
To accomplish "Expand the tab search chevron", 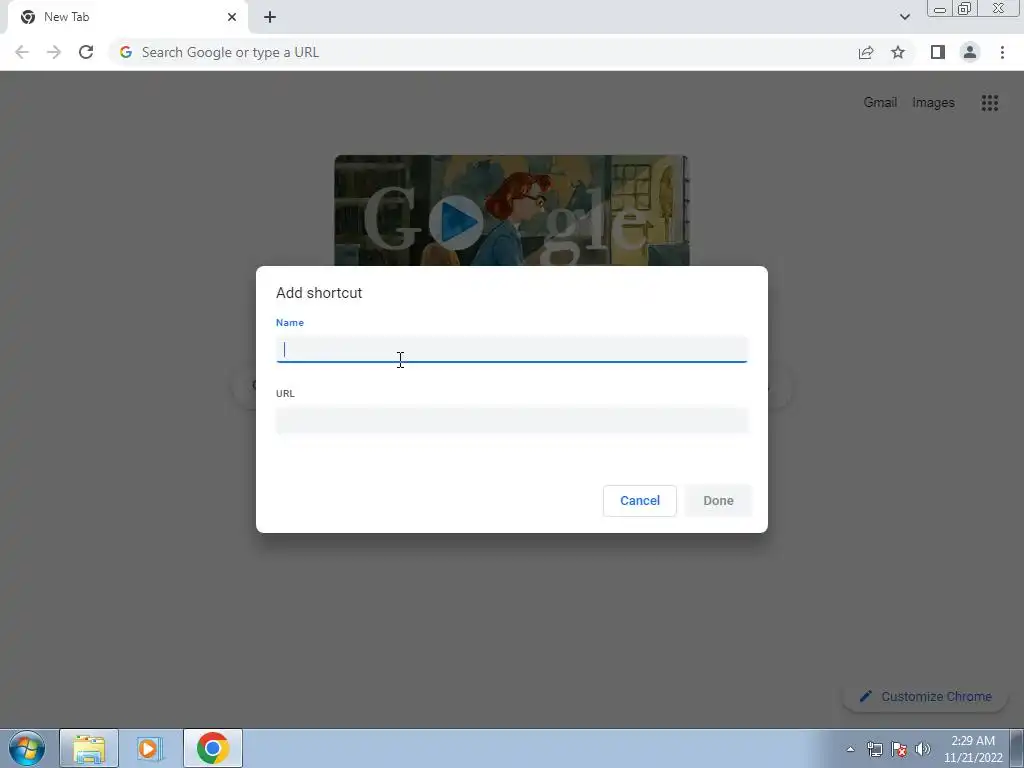I will pyautogui.click(x=904, y=17).
